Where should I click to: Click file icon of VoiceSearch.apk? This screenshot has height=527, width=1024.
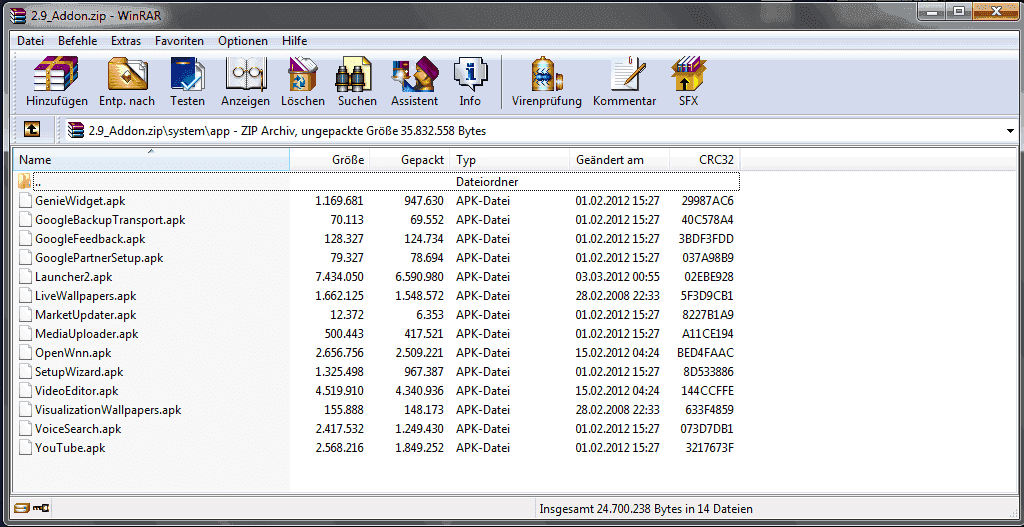pyautogui.click(x=25, y=429)
